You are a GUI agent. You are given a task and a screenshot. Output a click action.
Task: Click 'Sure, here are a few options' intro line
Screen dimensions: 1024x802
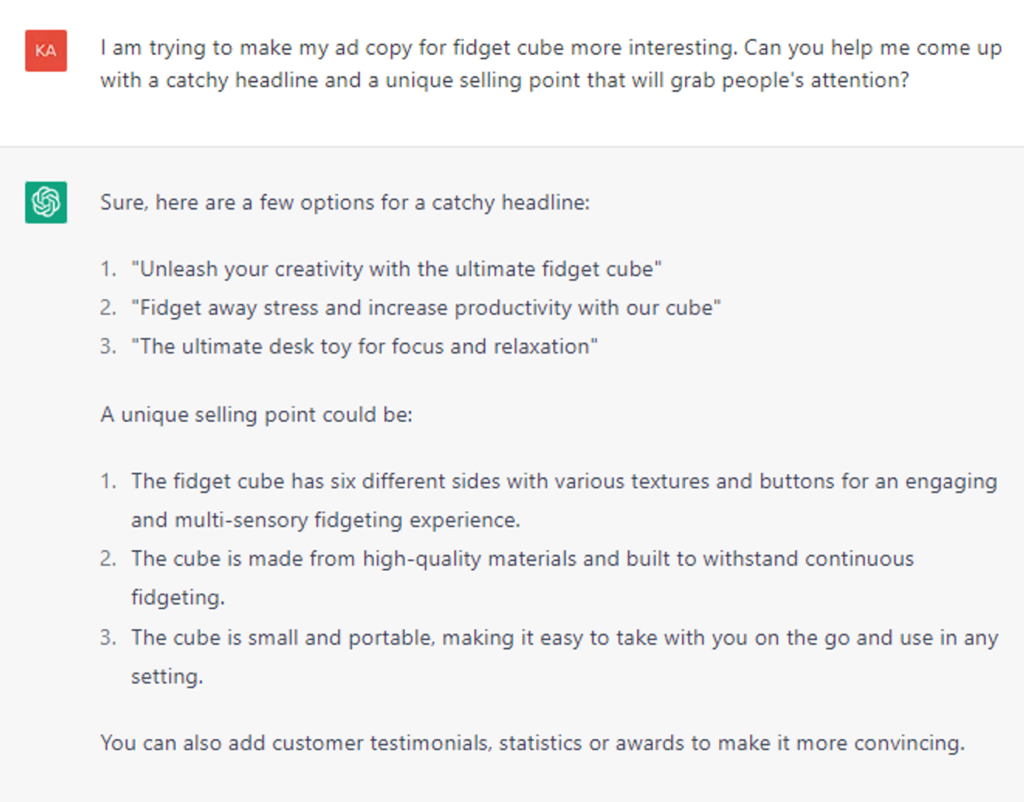pyautogui.click(x=345, y=202)
